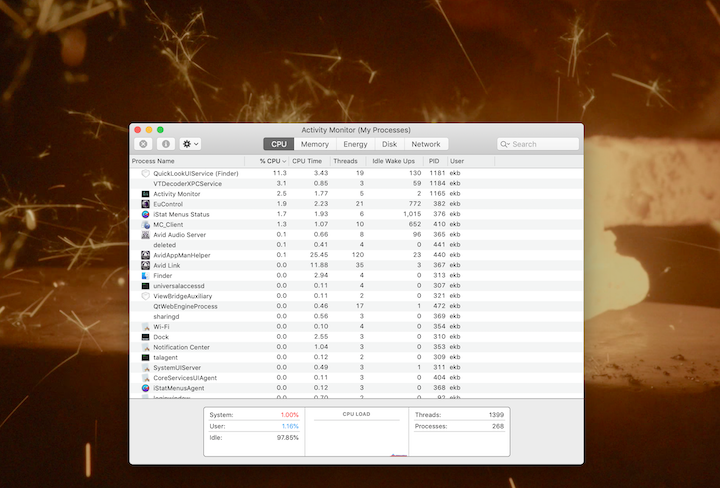The height and width of the screenshot is (488, 720).
Task: Sort by PID column header
Action: 435,161
